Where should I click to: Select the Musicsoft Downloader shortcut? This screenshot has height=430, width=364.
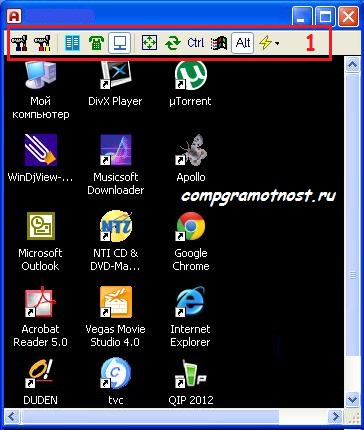(x=116, y=150)
